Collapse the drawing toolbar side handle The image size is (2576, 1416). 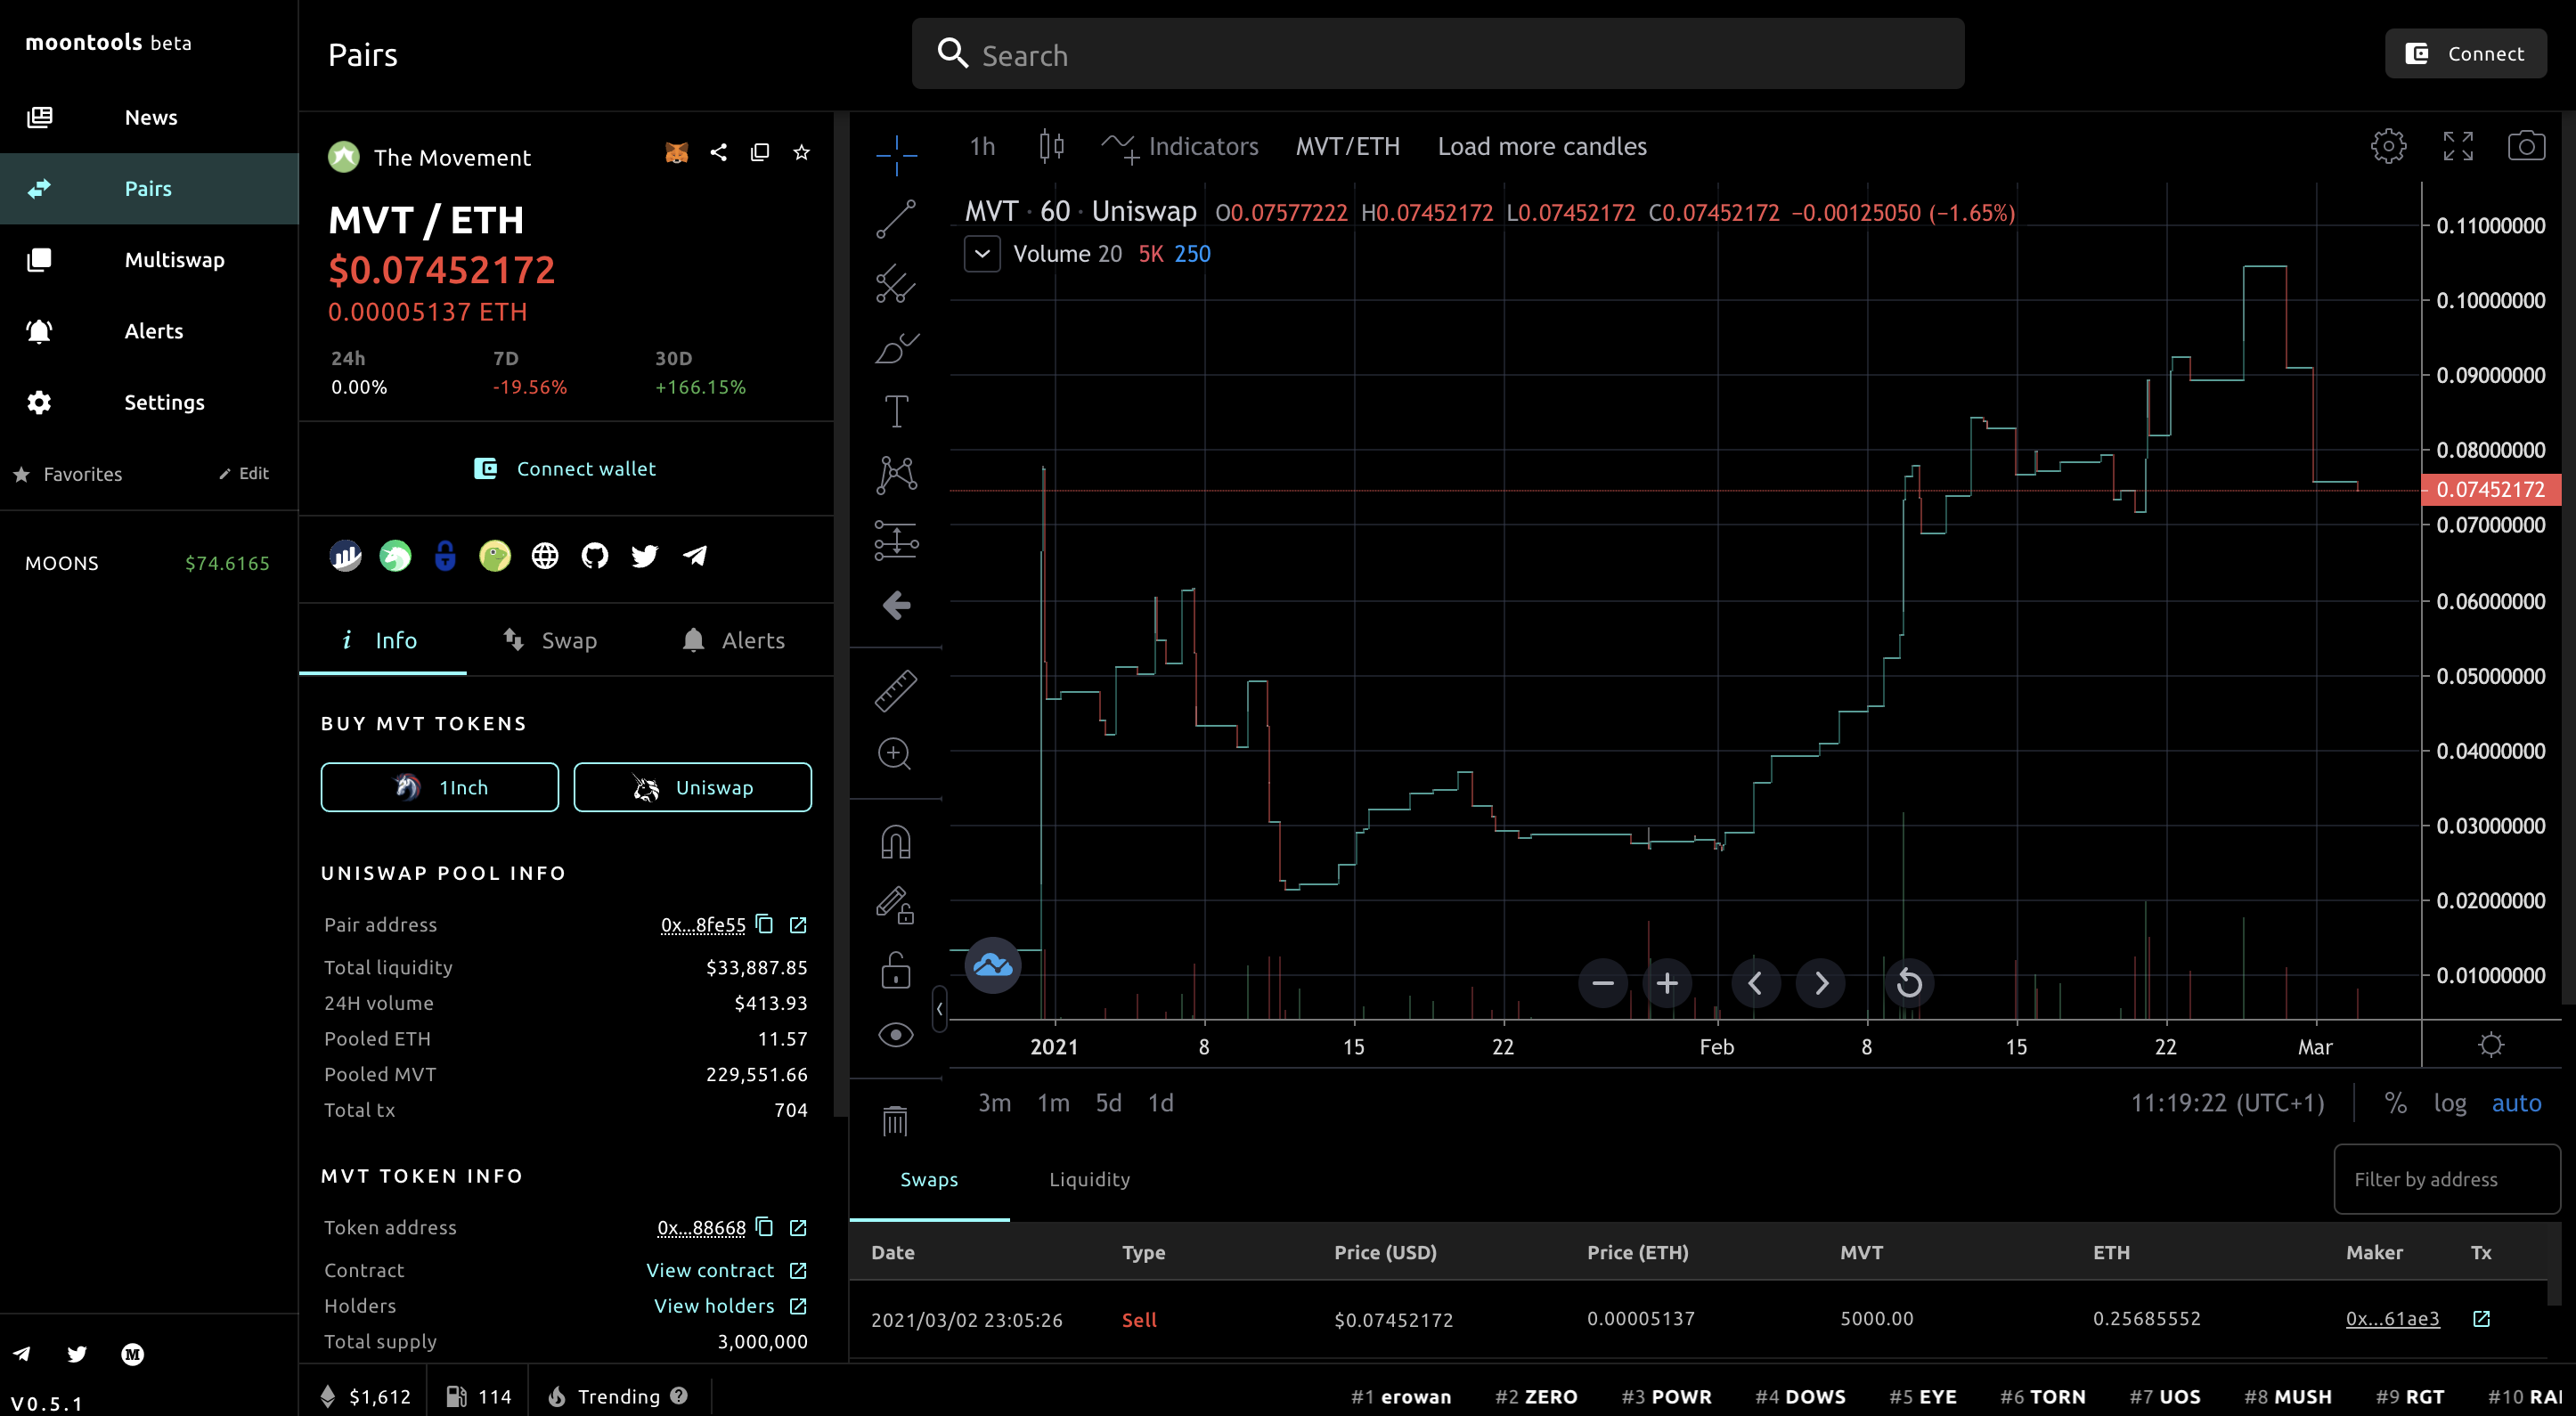939,1009
